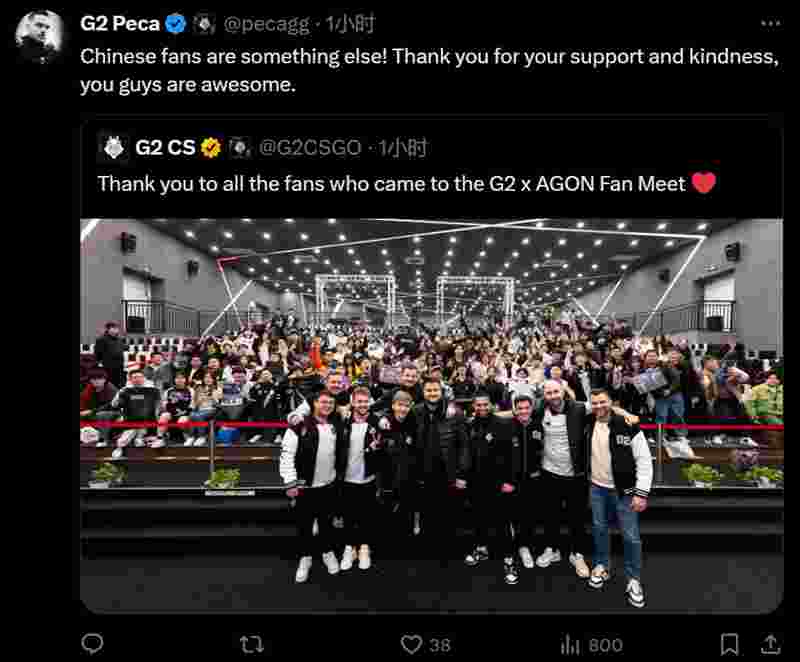Screen dimensions: 800x662
Task: Open the fan meet group photo
Action: pyautogui.click(x=432, y=416)
